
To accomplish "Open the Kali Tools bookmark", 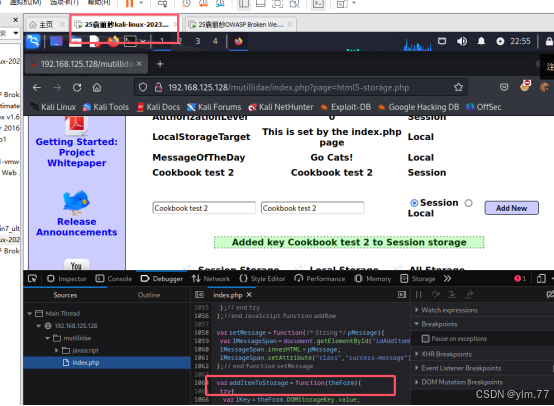I will click(x=106, y=107).
